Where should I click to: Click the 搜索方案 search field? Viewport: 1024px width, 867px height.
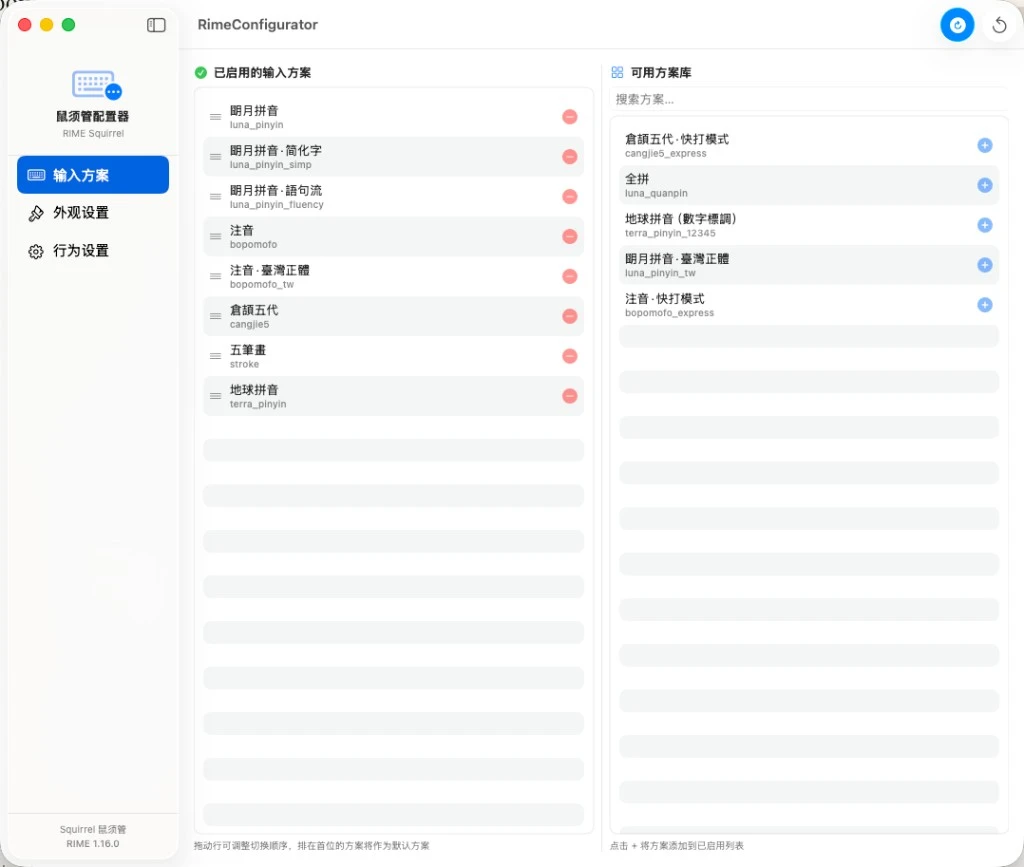[808, 99]
